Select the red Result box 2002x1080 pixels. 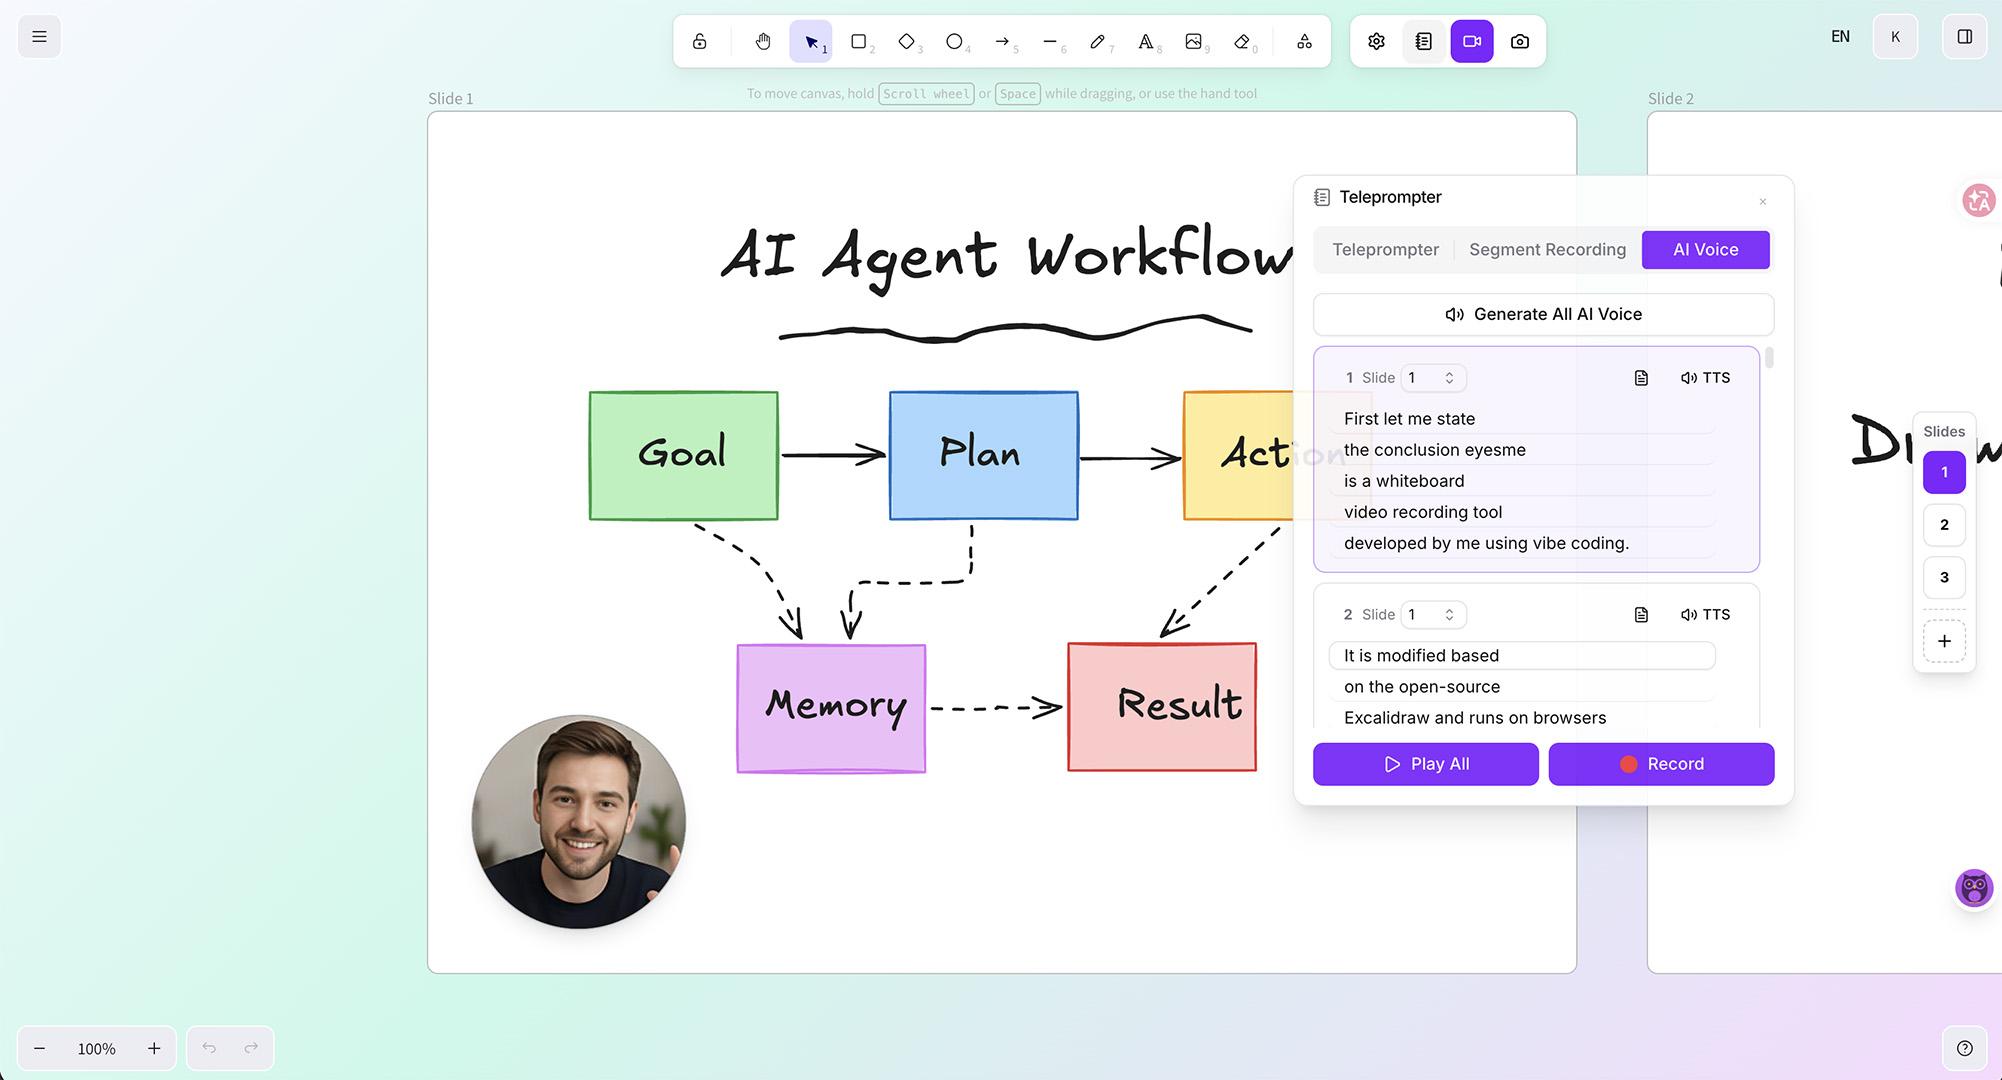click(1162, 707)
